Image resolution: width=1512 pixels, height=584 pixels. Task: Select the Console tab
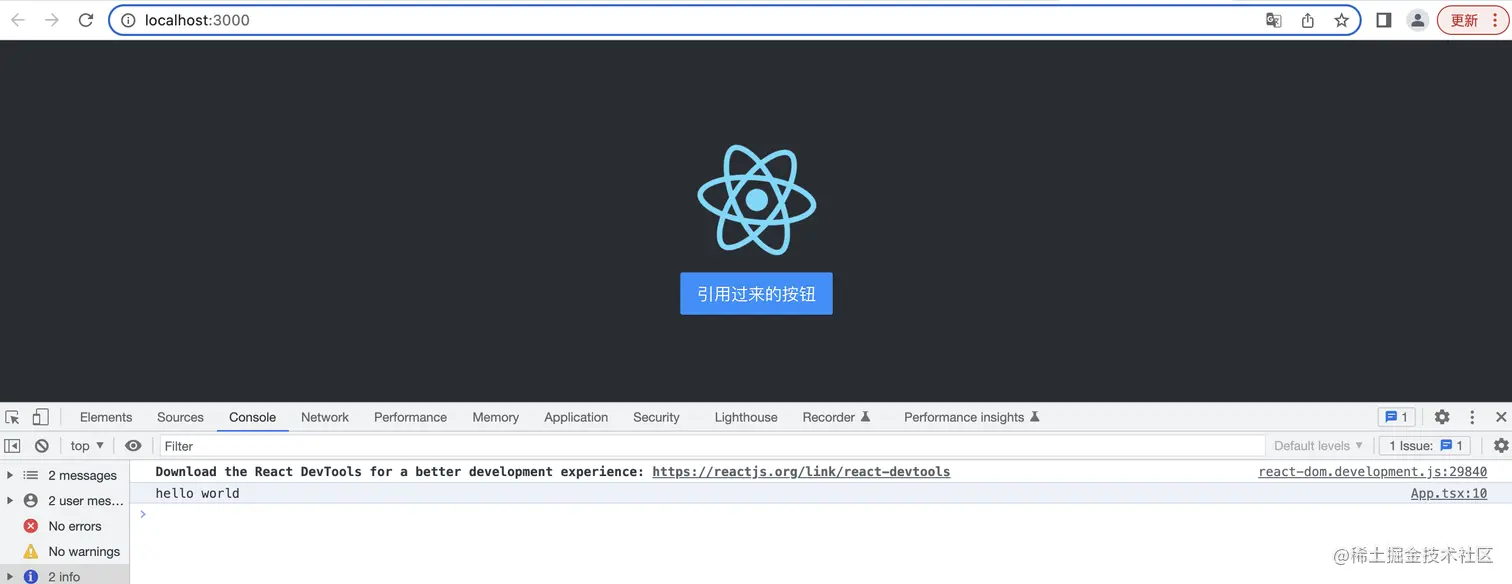pos(252,417)
